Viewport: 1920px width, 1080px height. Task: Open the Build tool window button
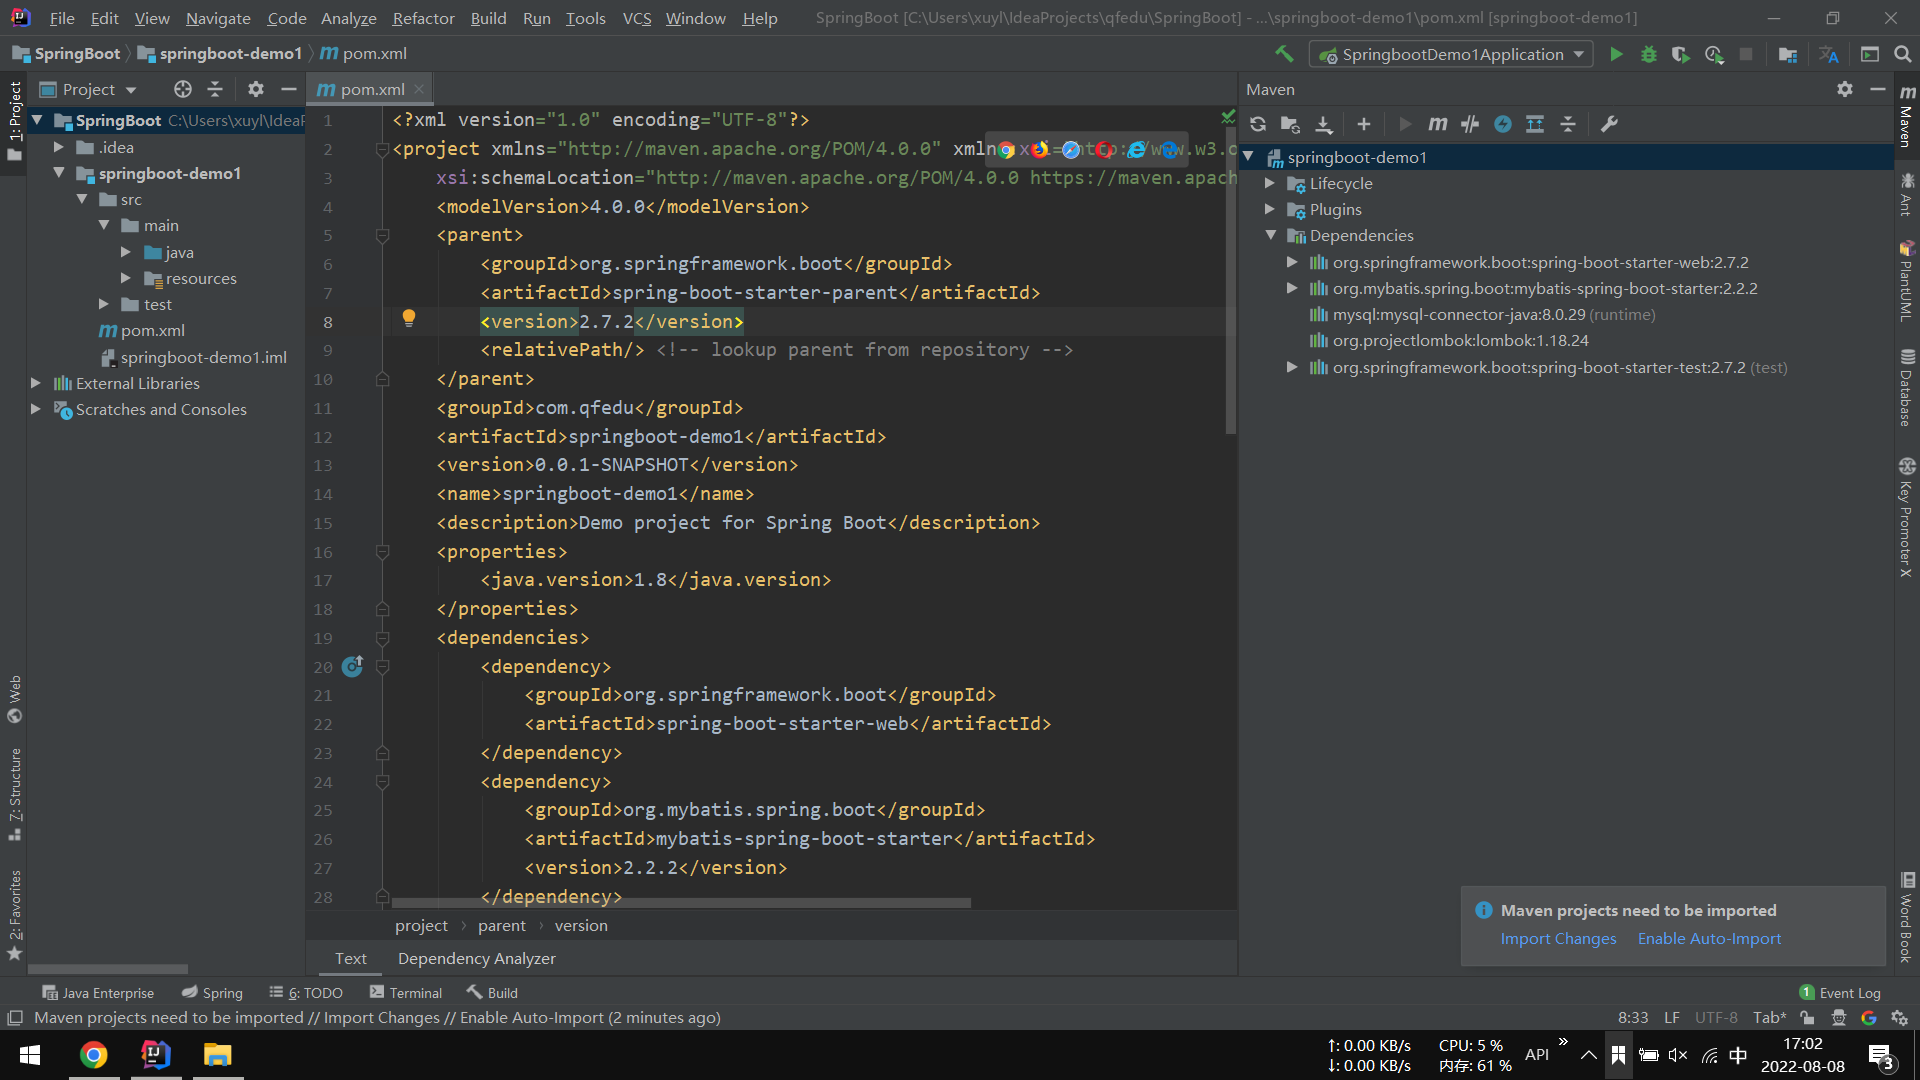pyautogui.click(x=492, y=993)
